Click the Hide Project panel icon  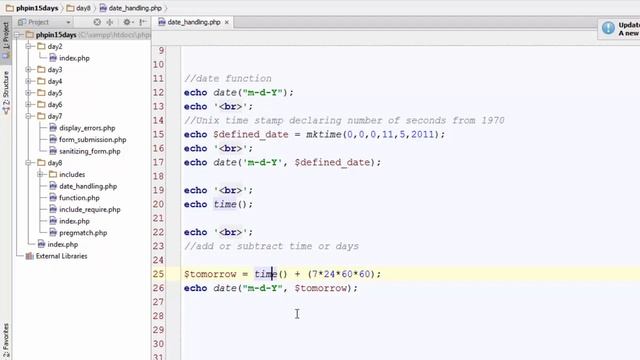point(142,22)
